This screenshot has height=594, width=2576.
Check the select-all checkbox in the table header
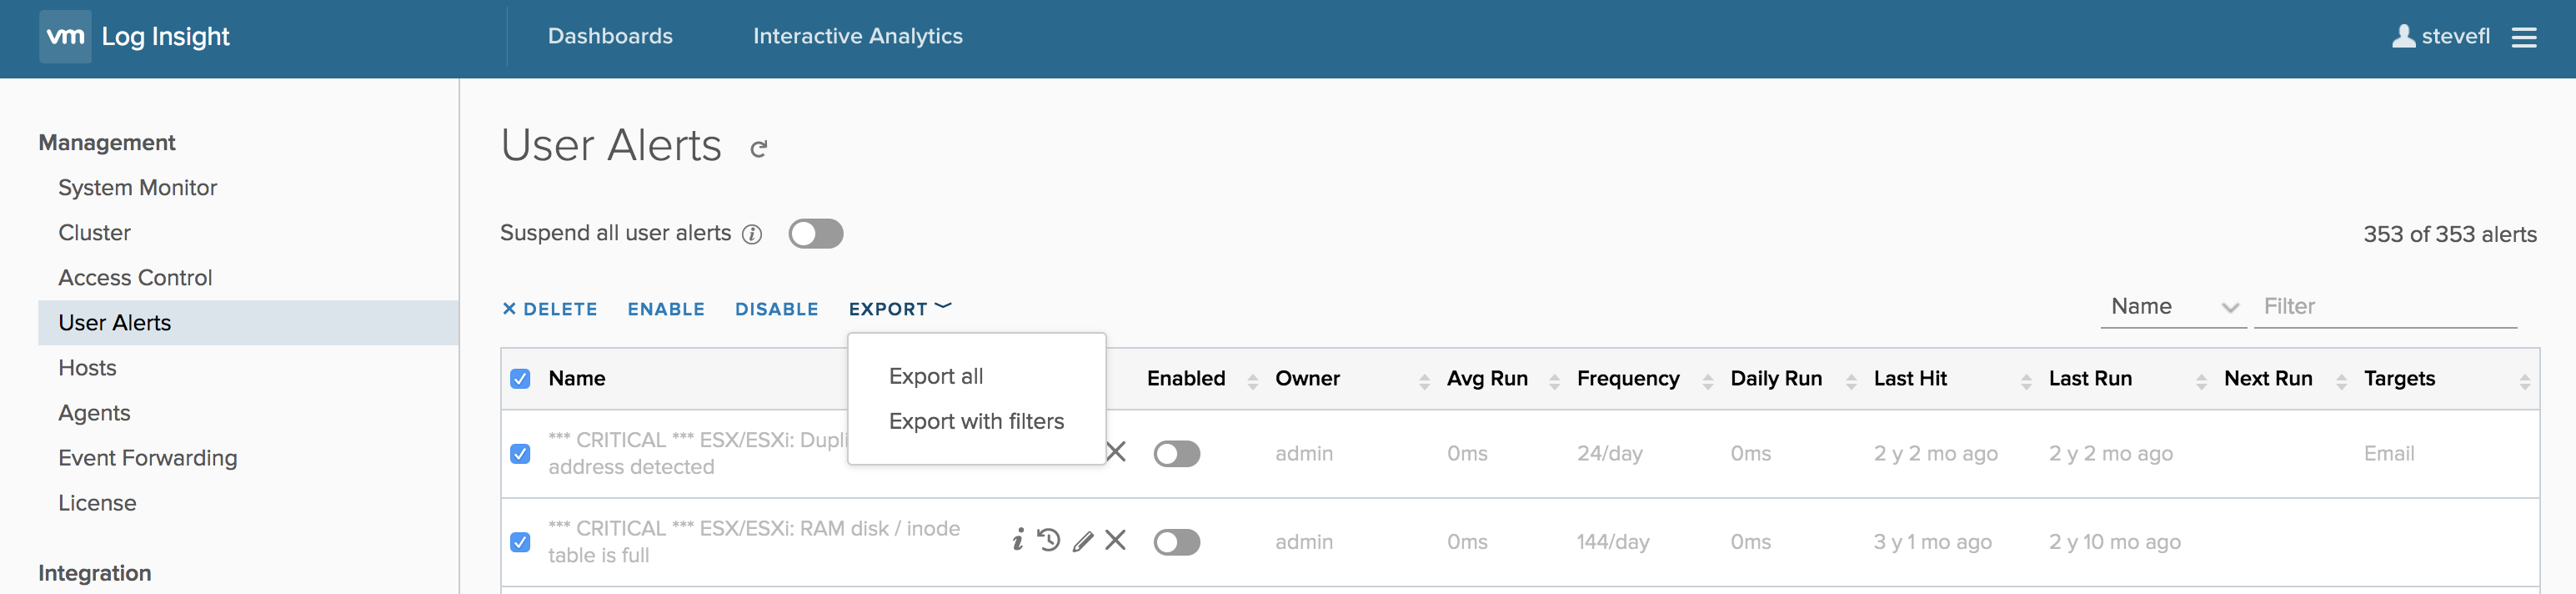(520, 379)
